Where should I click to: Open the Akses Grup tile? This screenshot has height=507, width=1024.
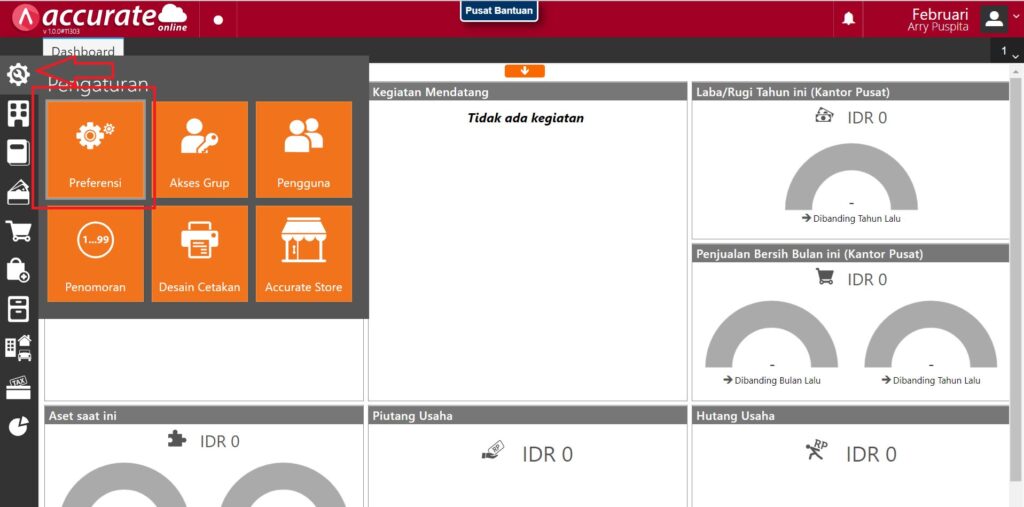click(200, 150)
